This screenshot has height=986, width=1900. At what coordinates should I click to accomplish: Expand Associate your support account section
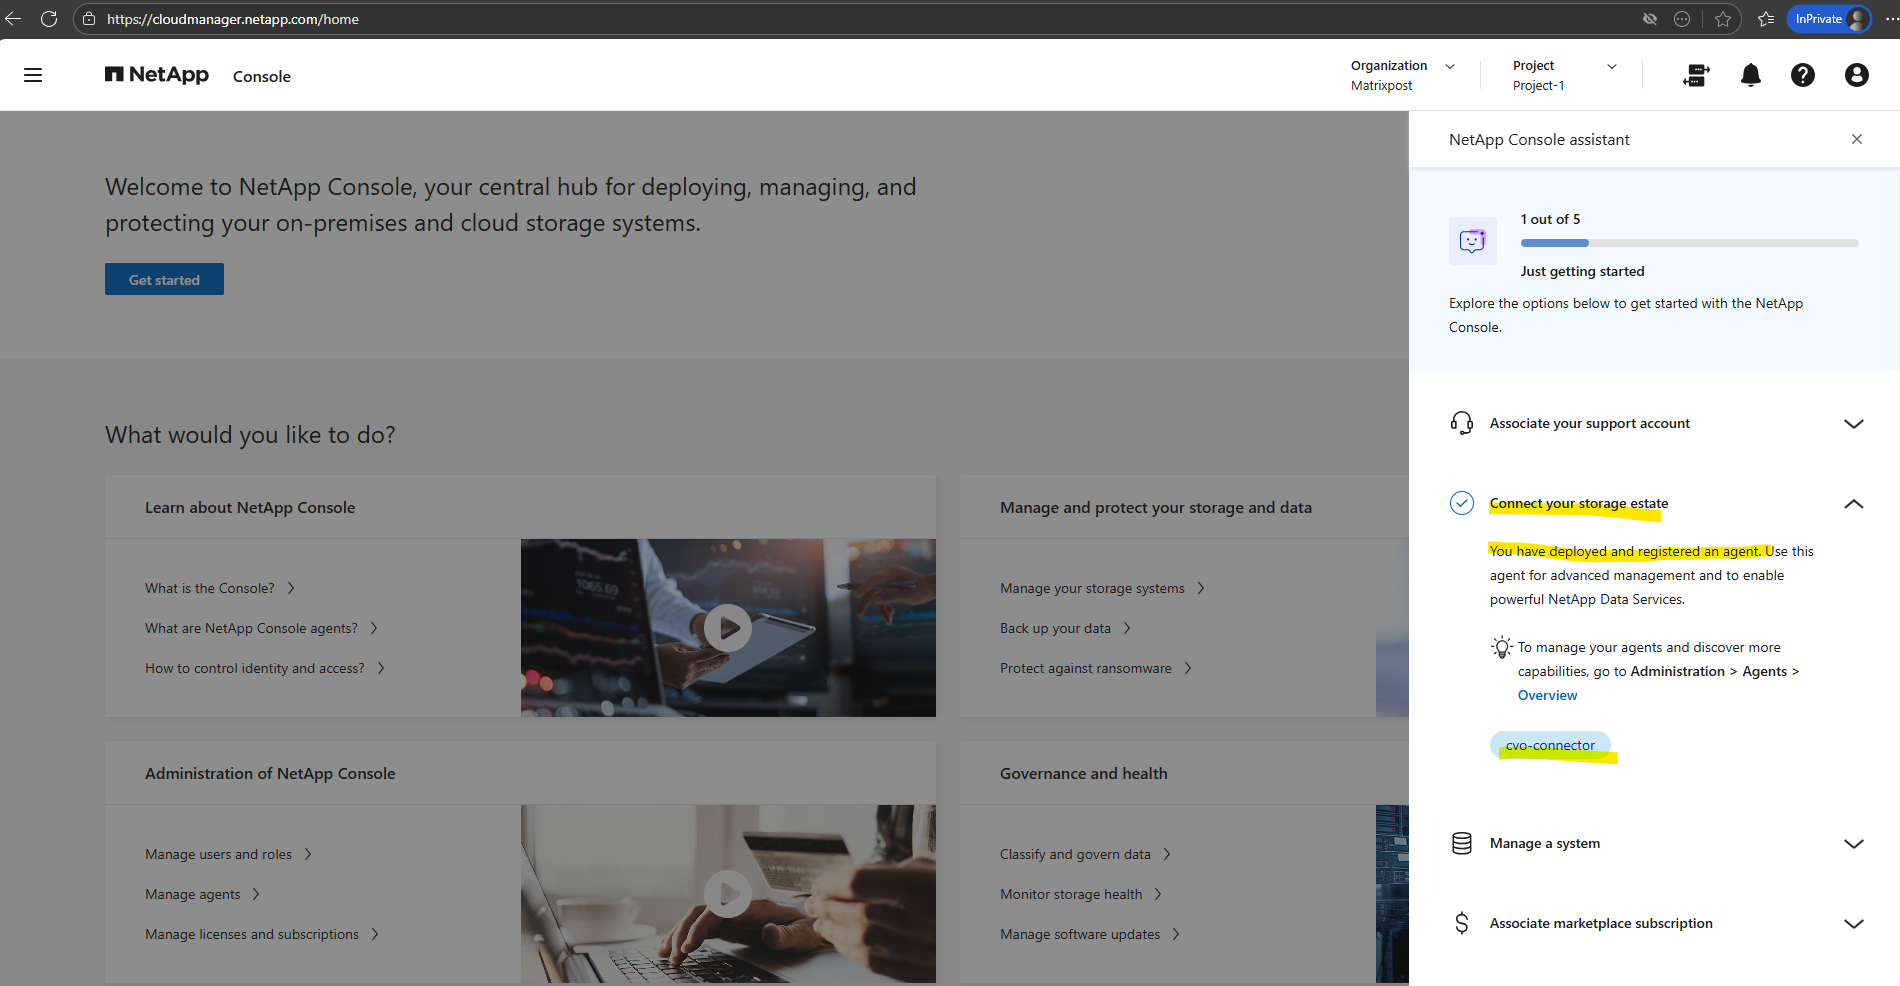[x=1854, y=423]
